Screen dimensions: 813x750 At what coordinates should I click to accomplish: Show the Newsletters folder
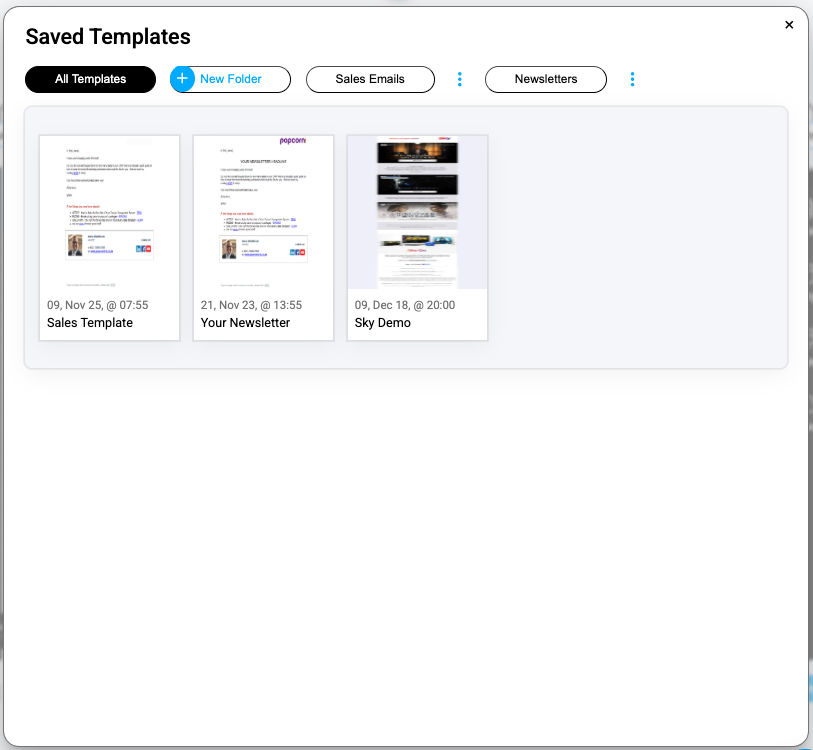(545, 79)
